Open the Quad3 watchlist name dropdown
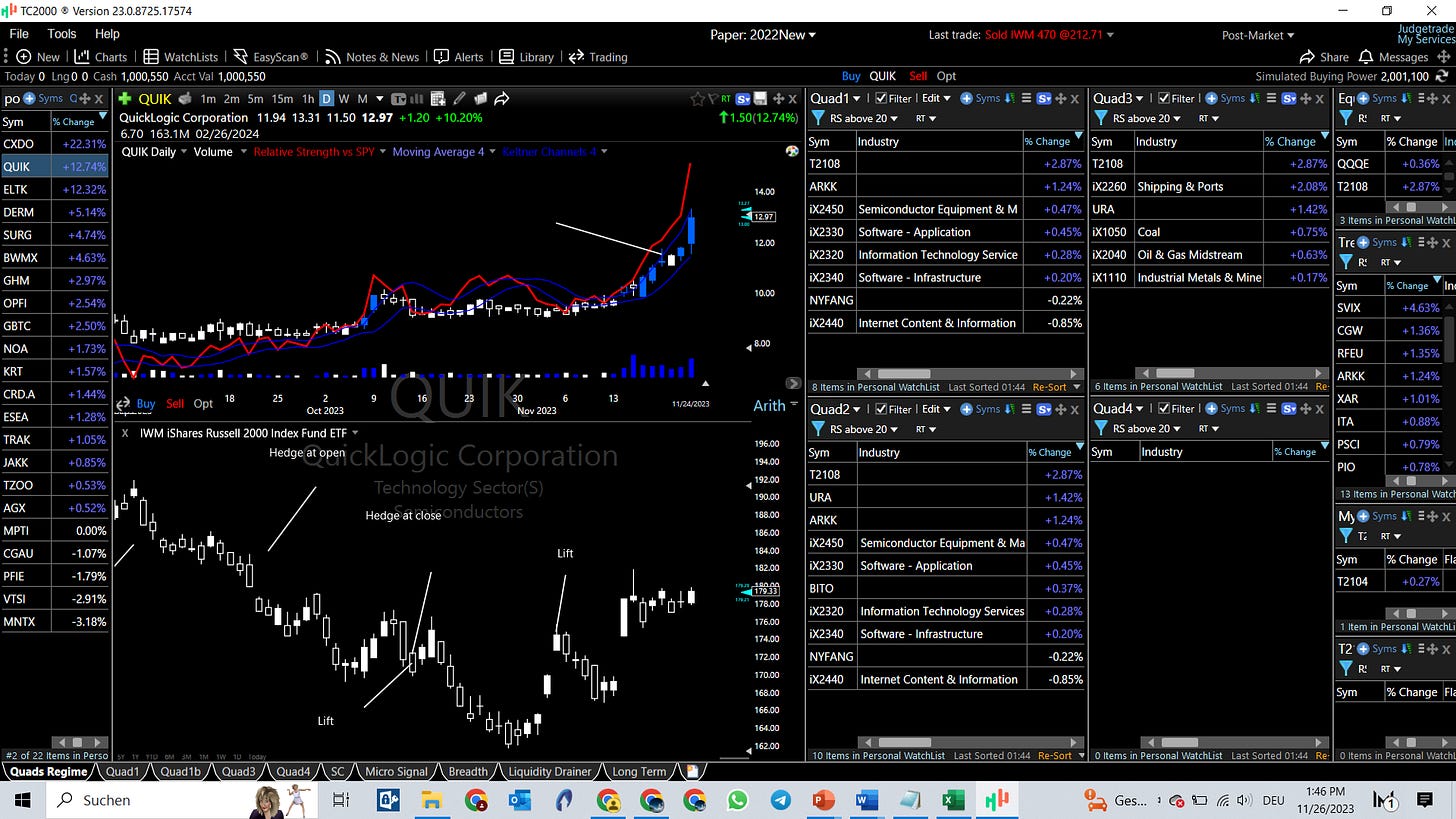 click(x=1119, y=98)
